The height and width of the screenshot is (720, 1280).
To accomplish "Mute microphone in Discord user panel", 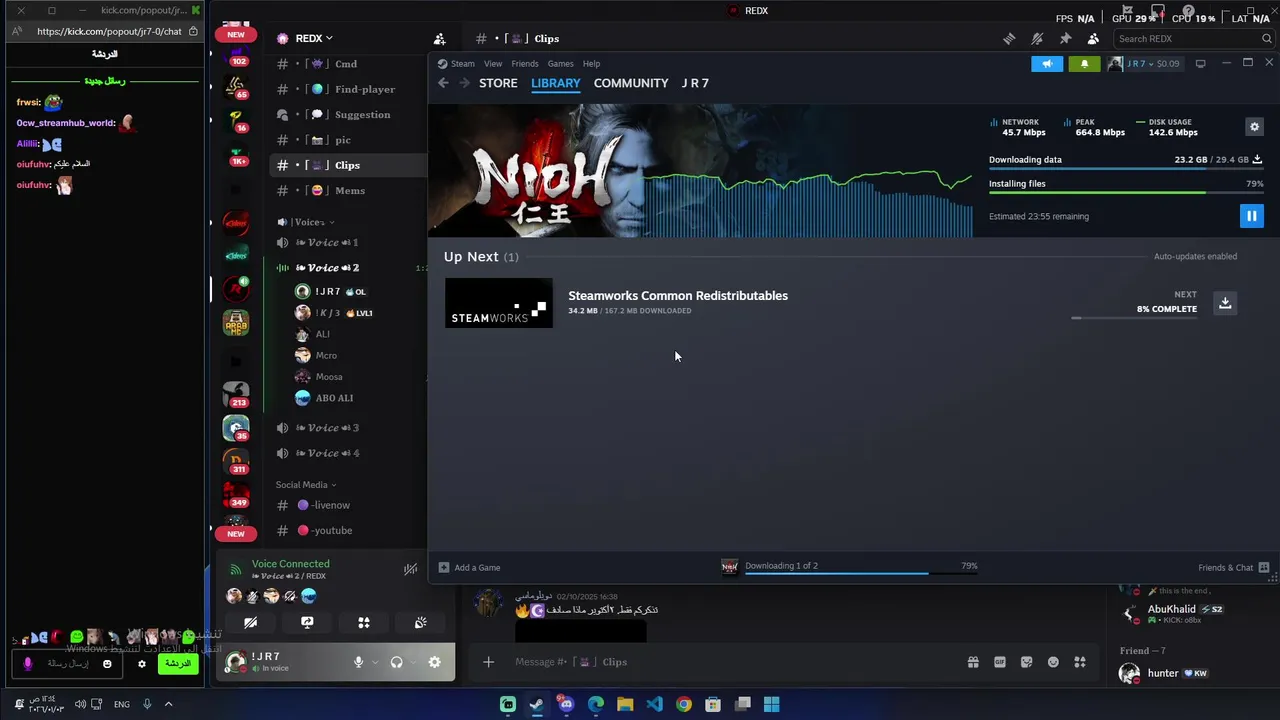I will 358,662.
